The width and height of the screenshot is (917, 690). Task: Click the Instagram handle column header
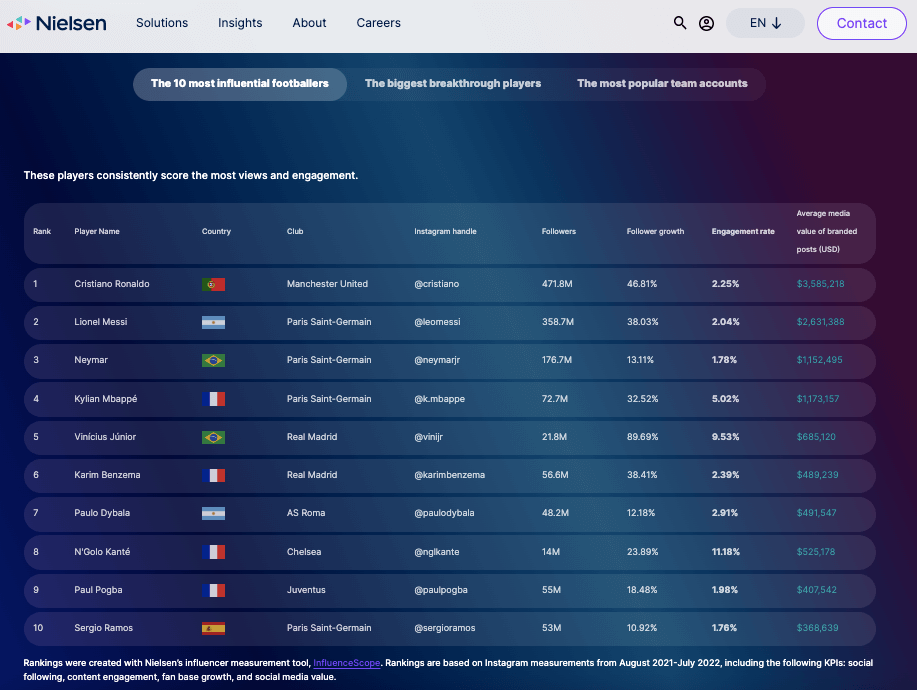(445, 232)
